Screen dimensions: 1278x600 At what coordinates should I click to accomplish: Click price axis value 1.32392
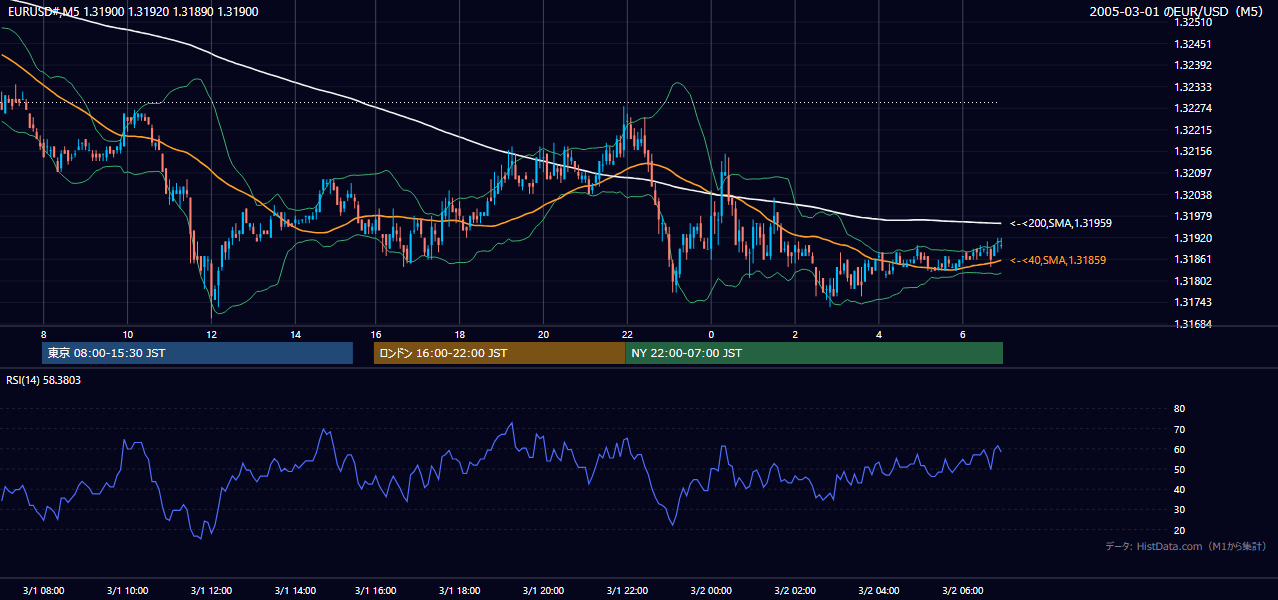coord(1192,65)
